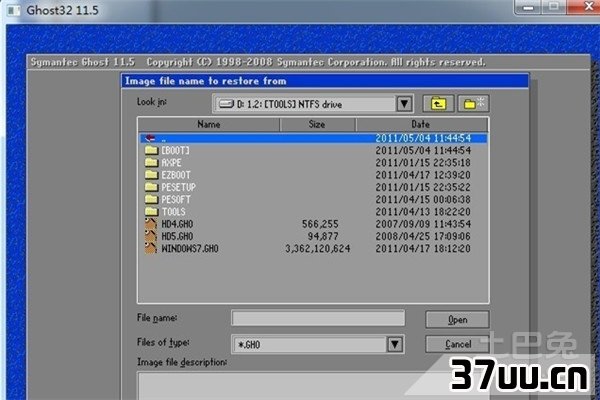The width and height of the screenshot is (600, 400).
Task: Click the HD4.GHO file name
Action: pos(177,224)
